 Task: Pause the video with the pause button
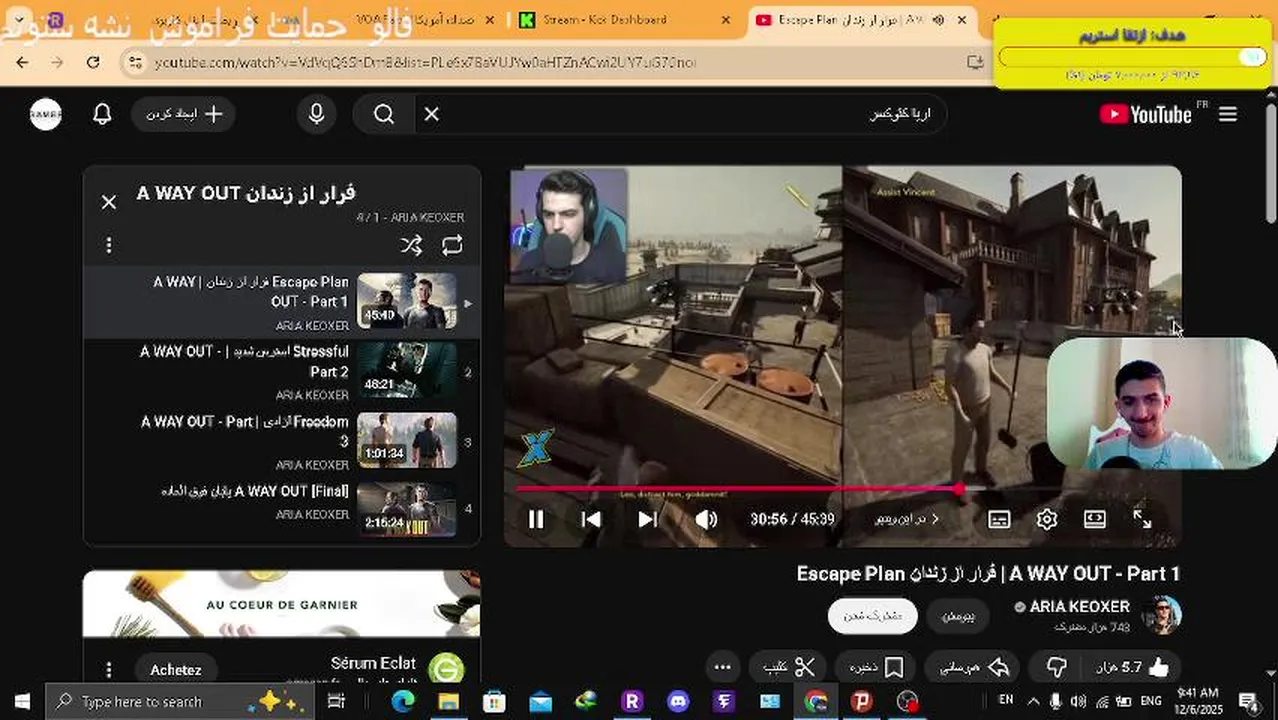(x=536, y=519)
